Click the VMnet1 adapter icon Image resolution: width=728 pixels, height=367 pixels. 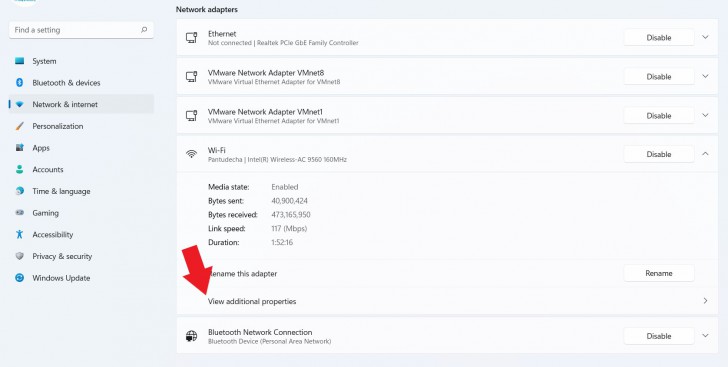pyautogui.click(x=191, y=116)
